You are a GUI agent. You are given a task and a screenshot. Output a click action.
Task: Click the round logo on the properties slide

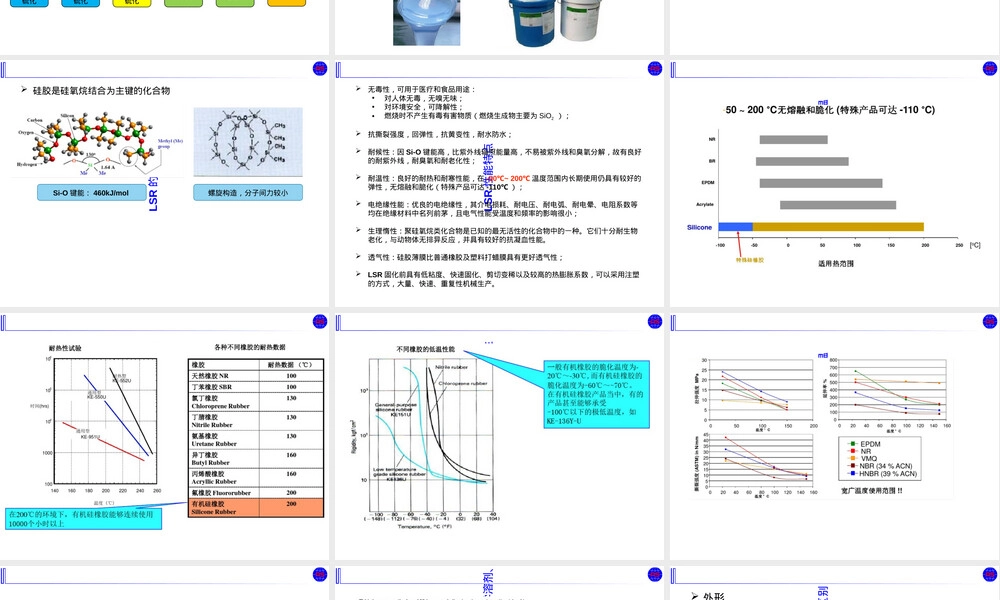pyautogui.click(x=654, y=69)
